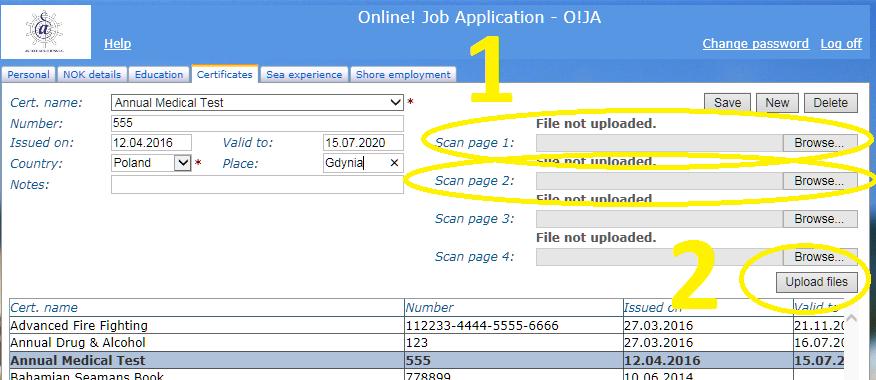The width and height of the screenshot is (876, 380).
Task: Create a New certificate entry
Action: click(777, 103)
